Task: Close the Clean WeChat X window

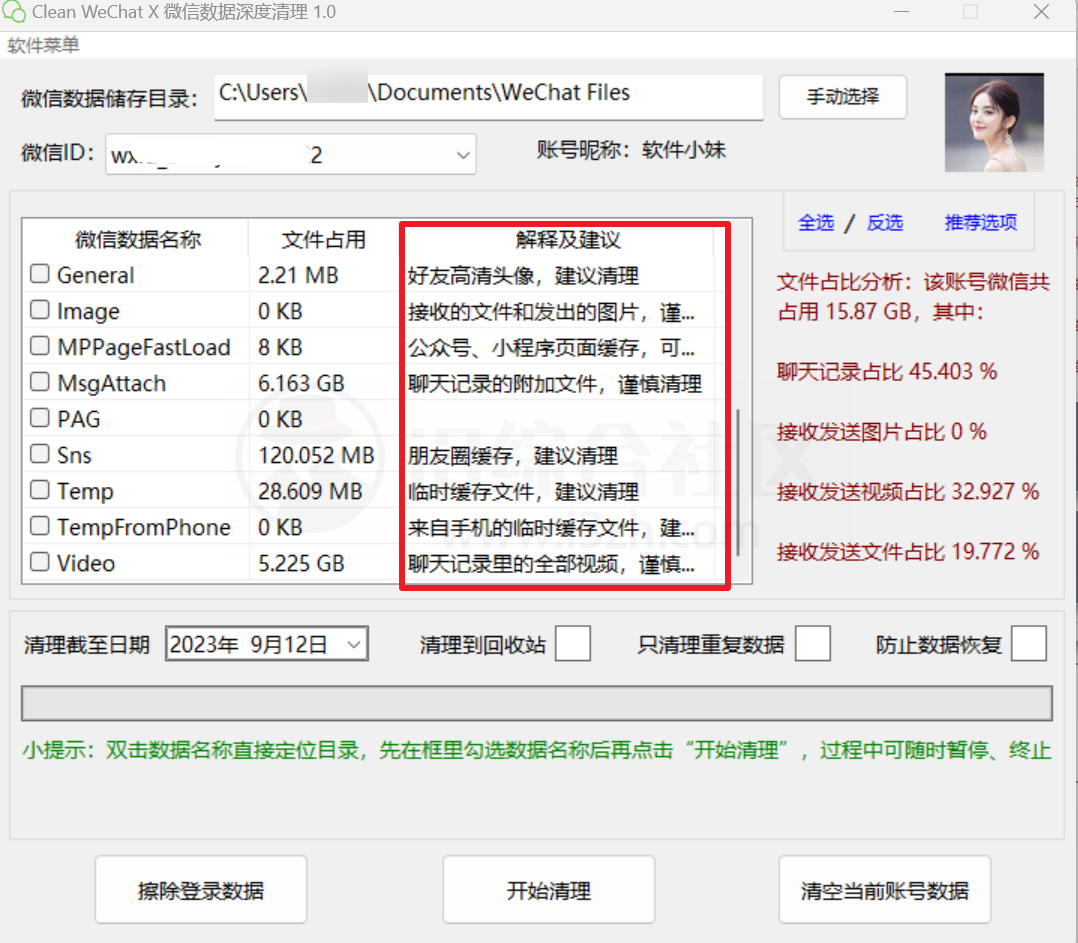Action: 1041,12
